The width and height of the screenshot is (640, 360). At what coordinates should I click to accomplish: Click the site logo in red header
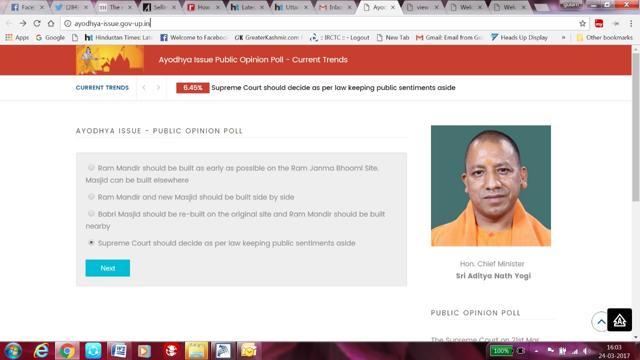(110, 60)
